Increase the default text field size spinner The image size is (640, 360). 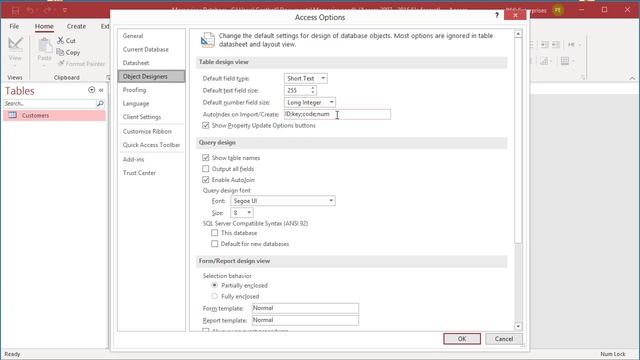point(313,88)
